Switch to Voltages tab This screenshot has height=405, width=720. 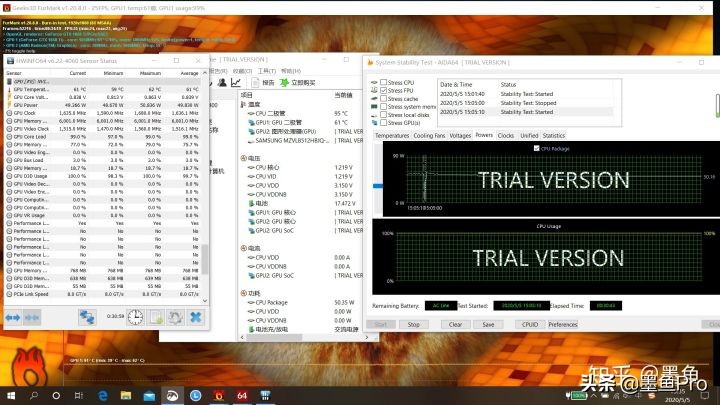460,135
